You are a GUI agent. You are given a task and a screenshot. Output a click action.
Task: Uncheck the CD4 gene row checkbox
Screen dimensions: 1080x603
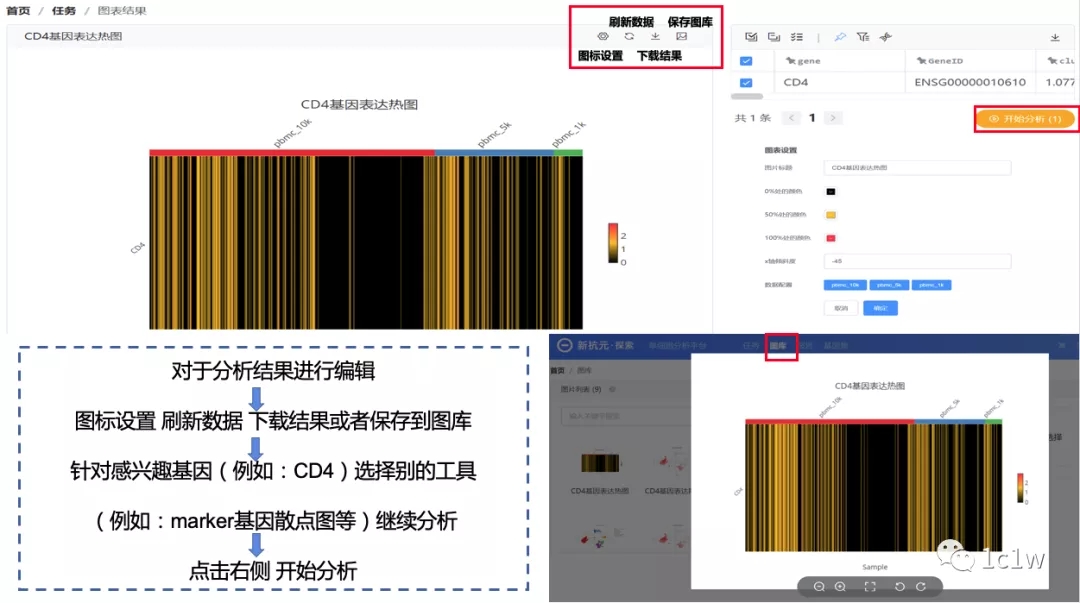click(x=746, y=83)
